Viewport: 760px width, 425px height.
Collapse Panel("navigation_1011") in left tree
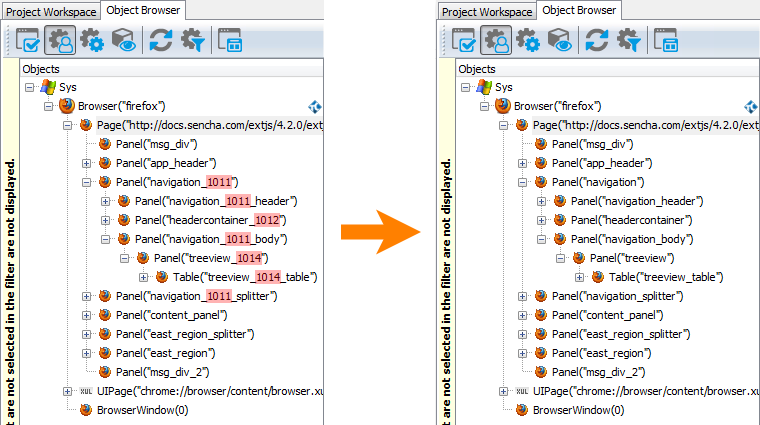[86, 182]
